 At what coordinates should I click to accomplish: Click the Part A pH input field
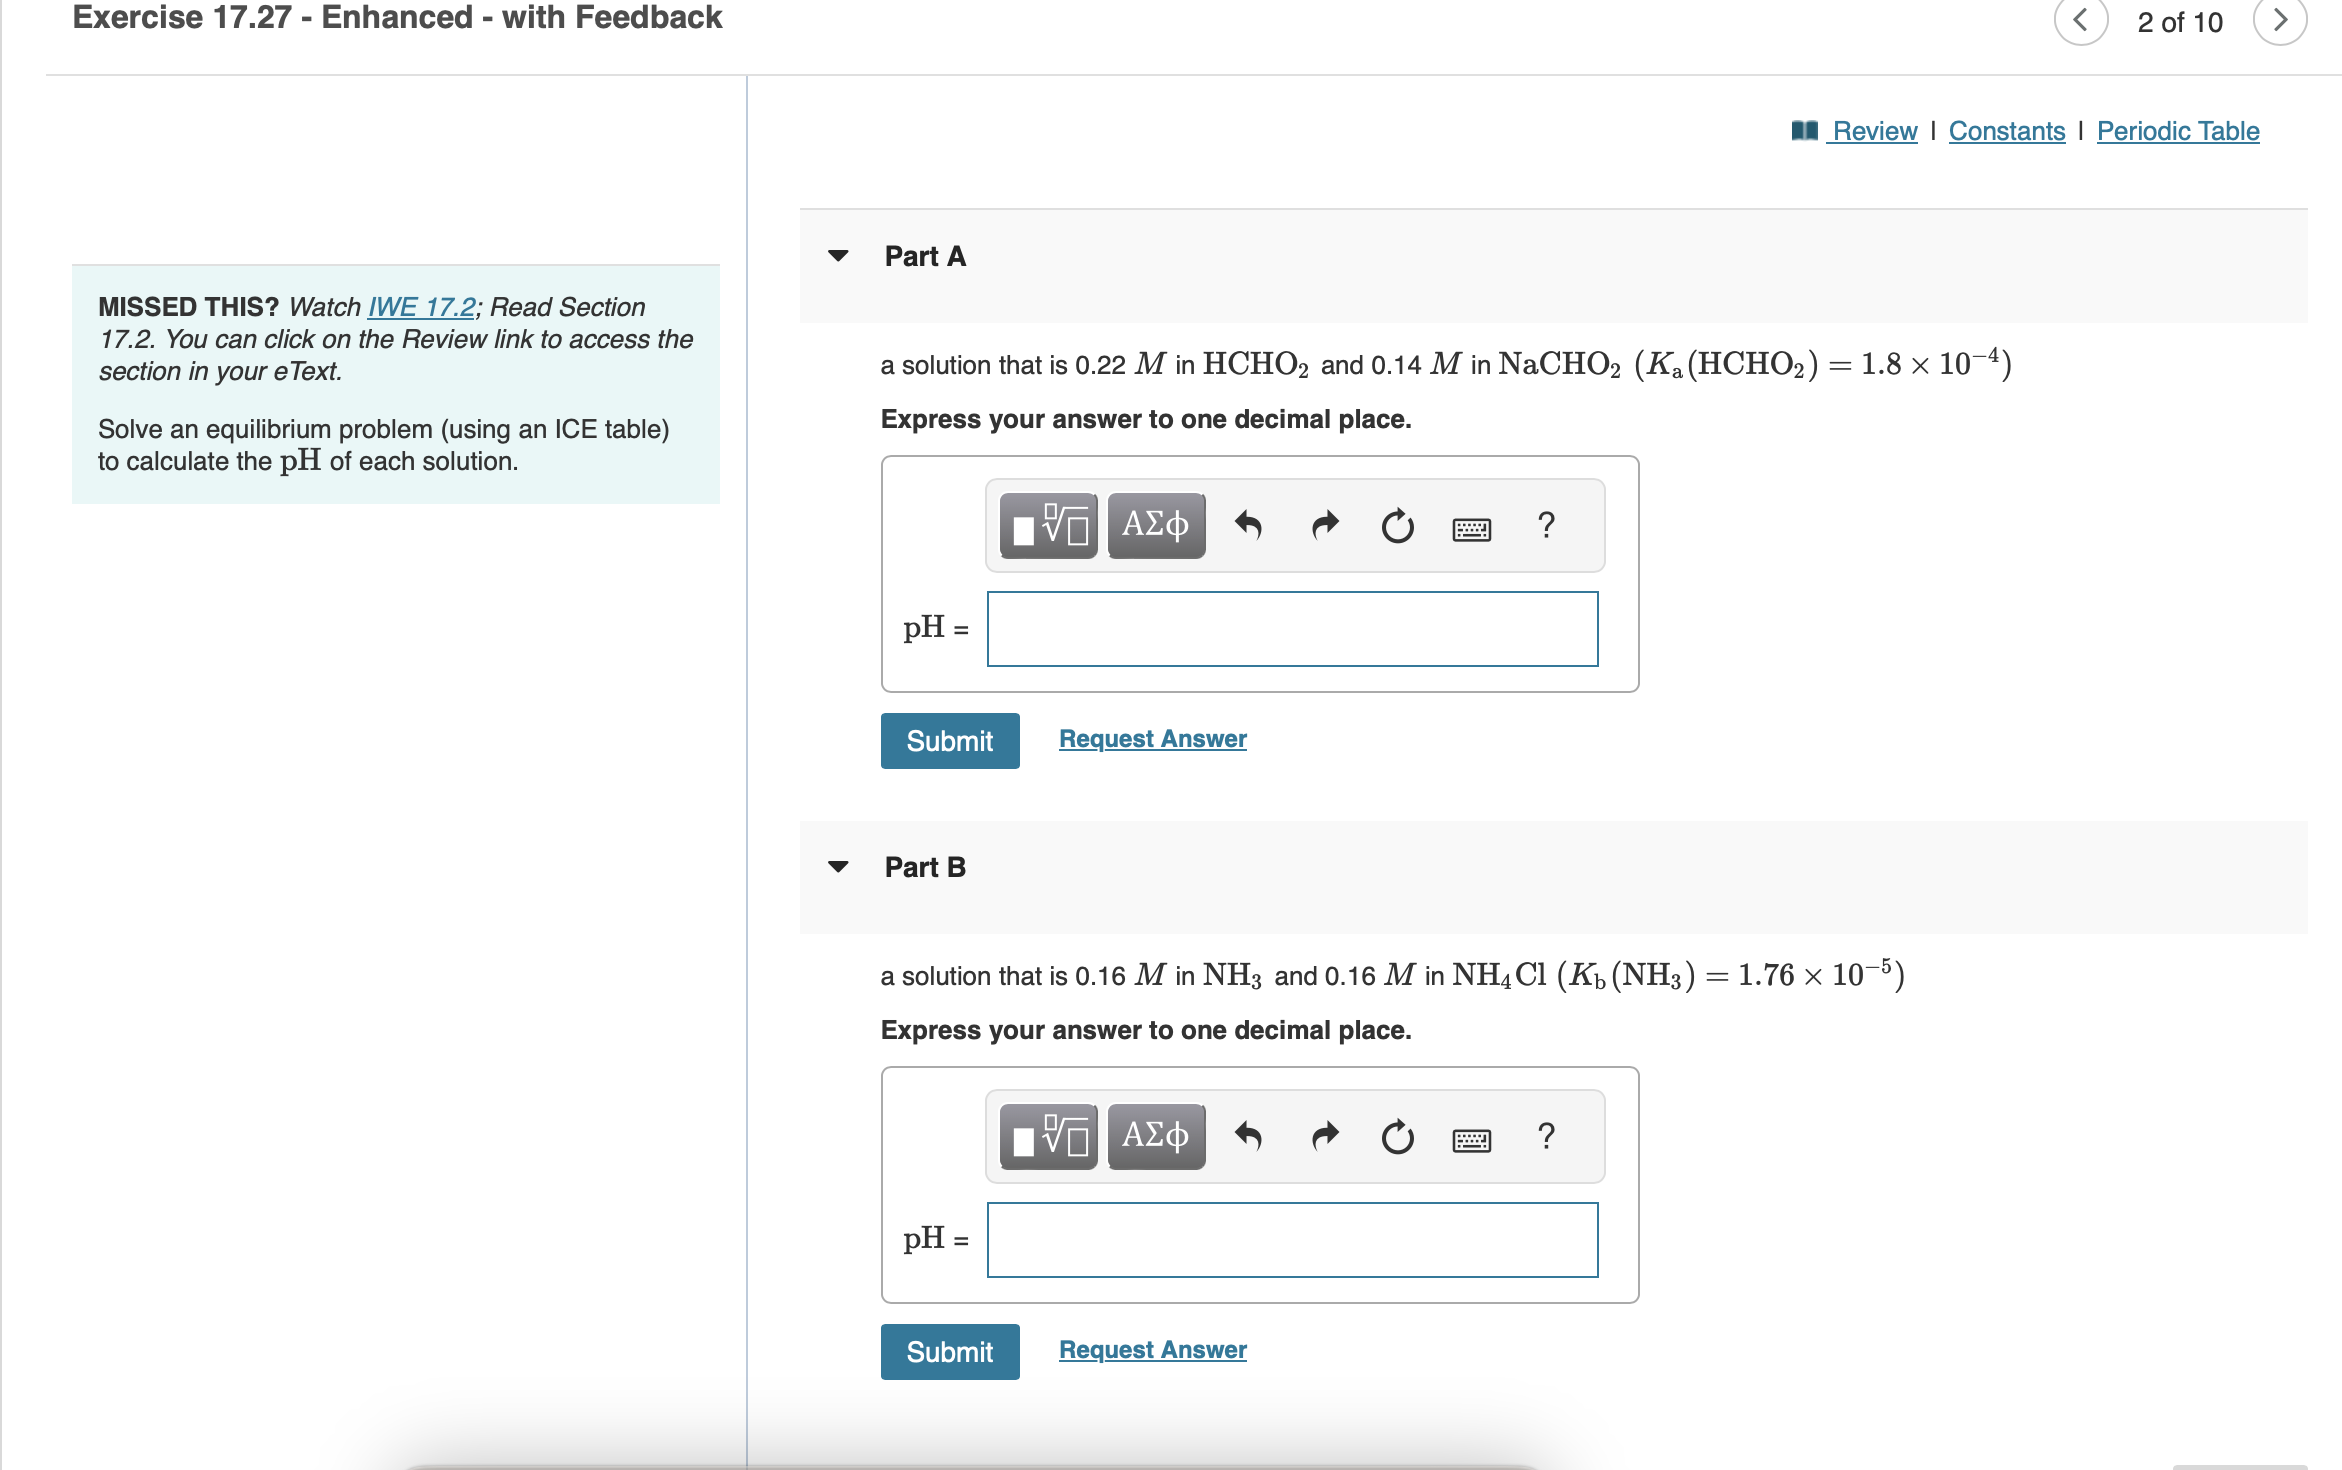coord(1292,629)
